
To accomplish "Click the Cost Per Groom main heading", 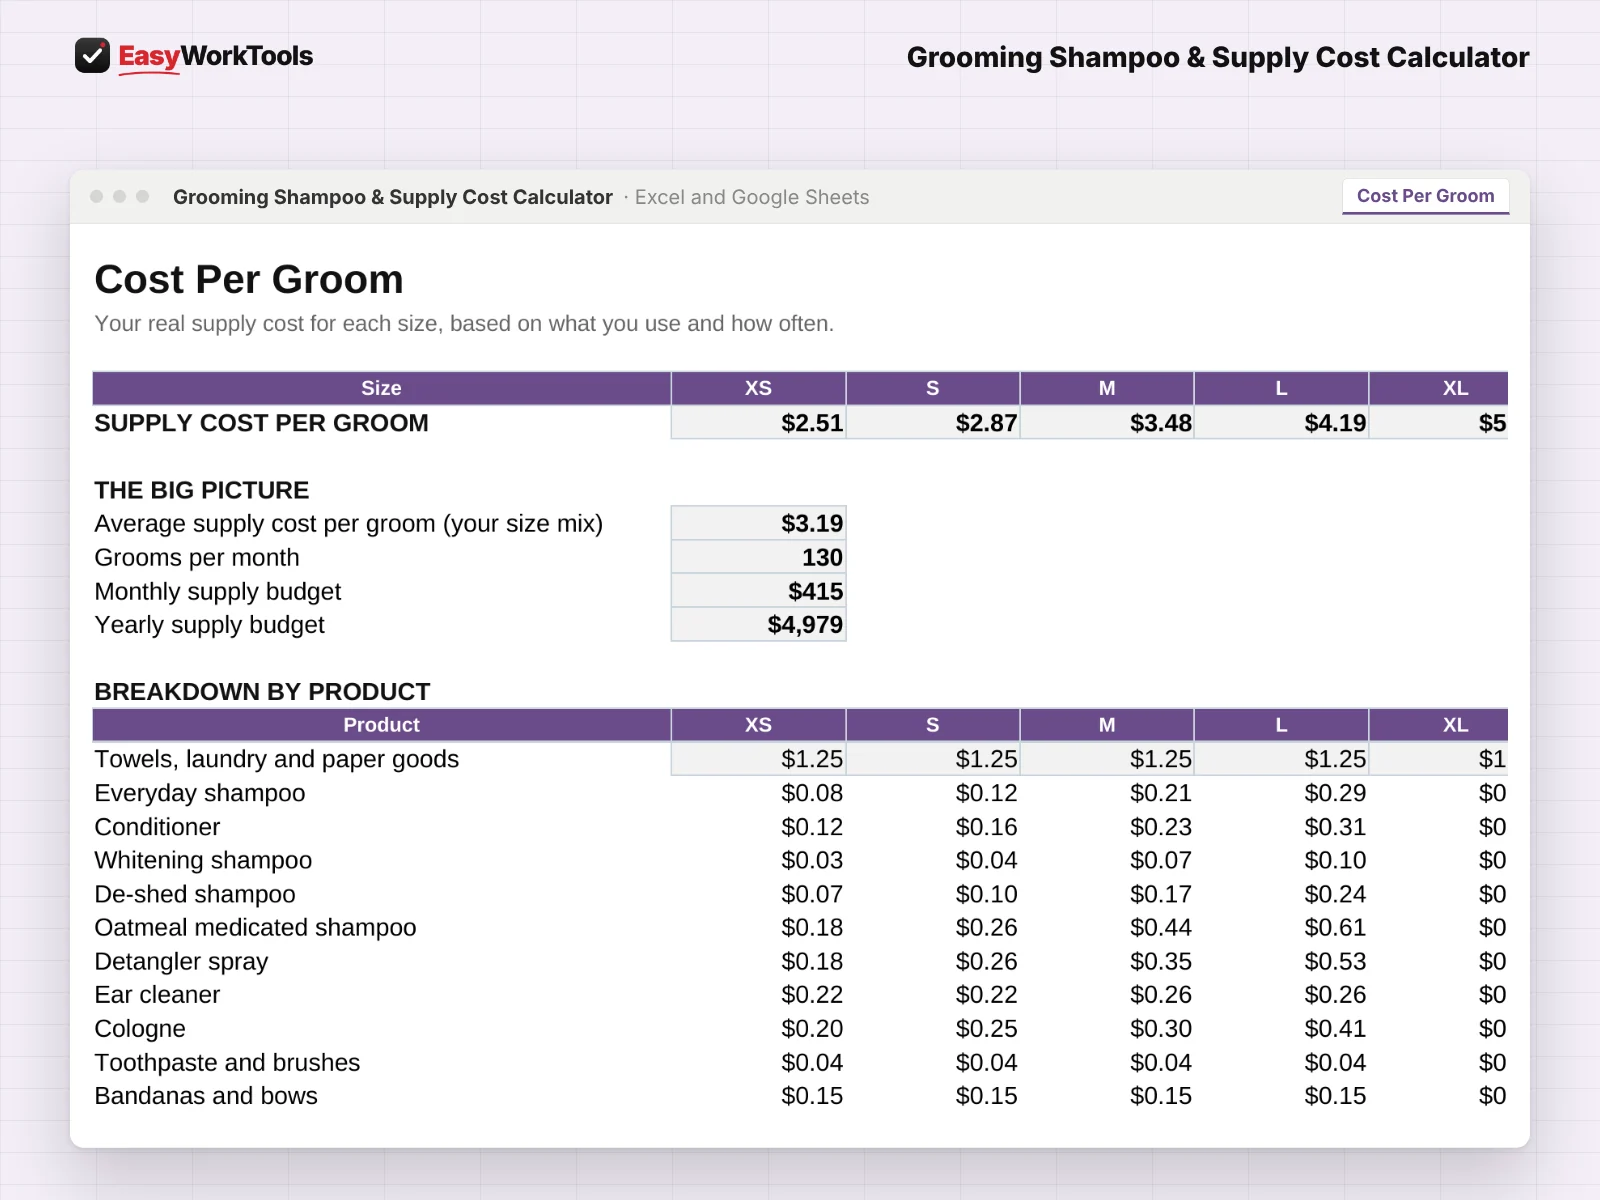I will [x=249, y=280].
